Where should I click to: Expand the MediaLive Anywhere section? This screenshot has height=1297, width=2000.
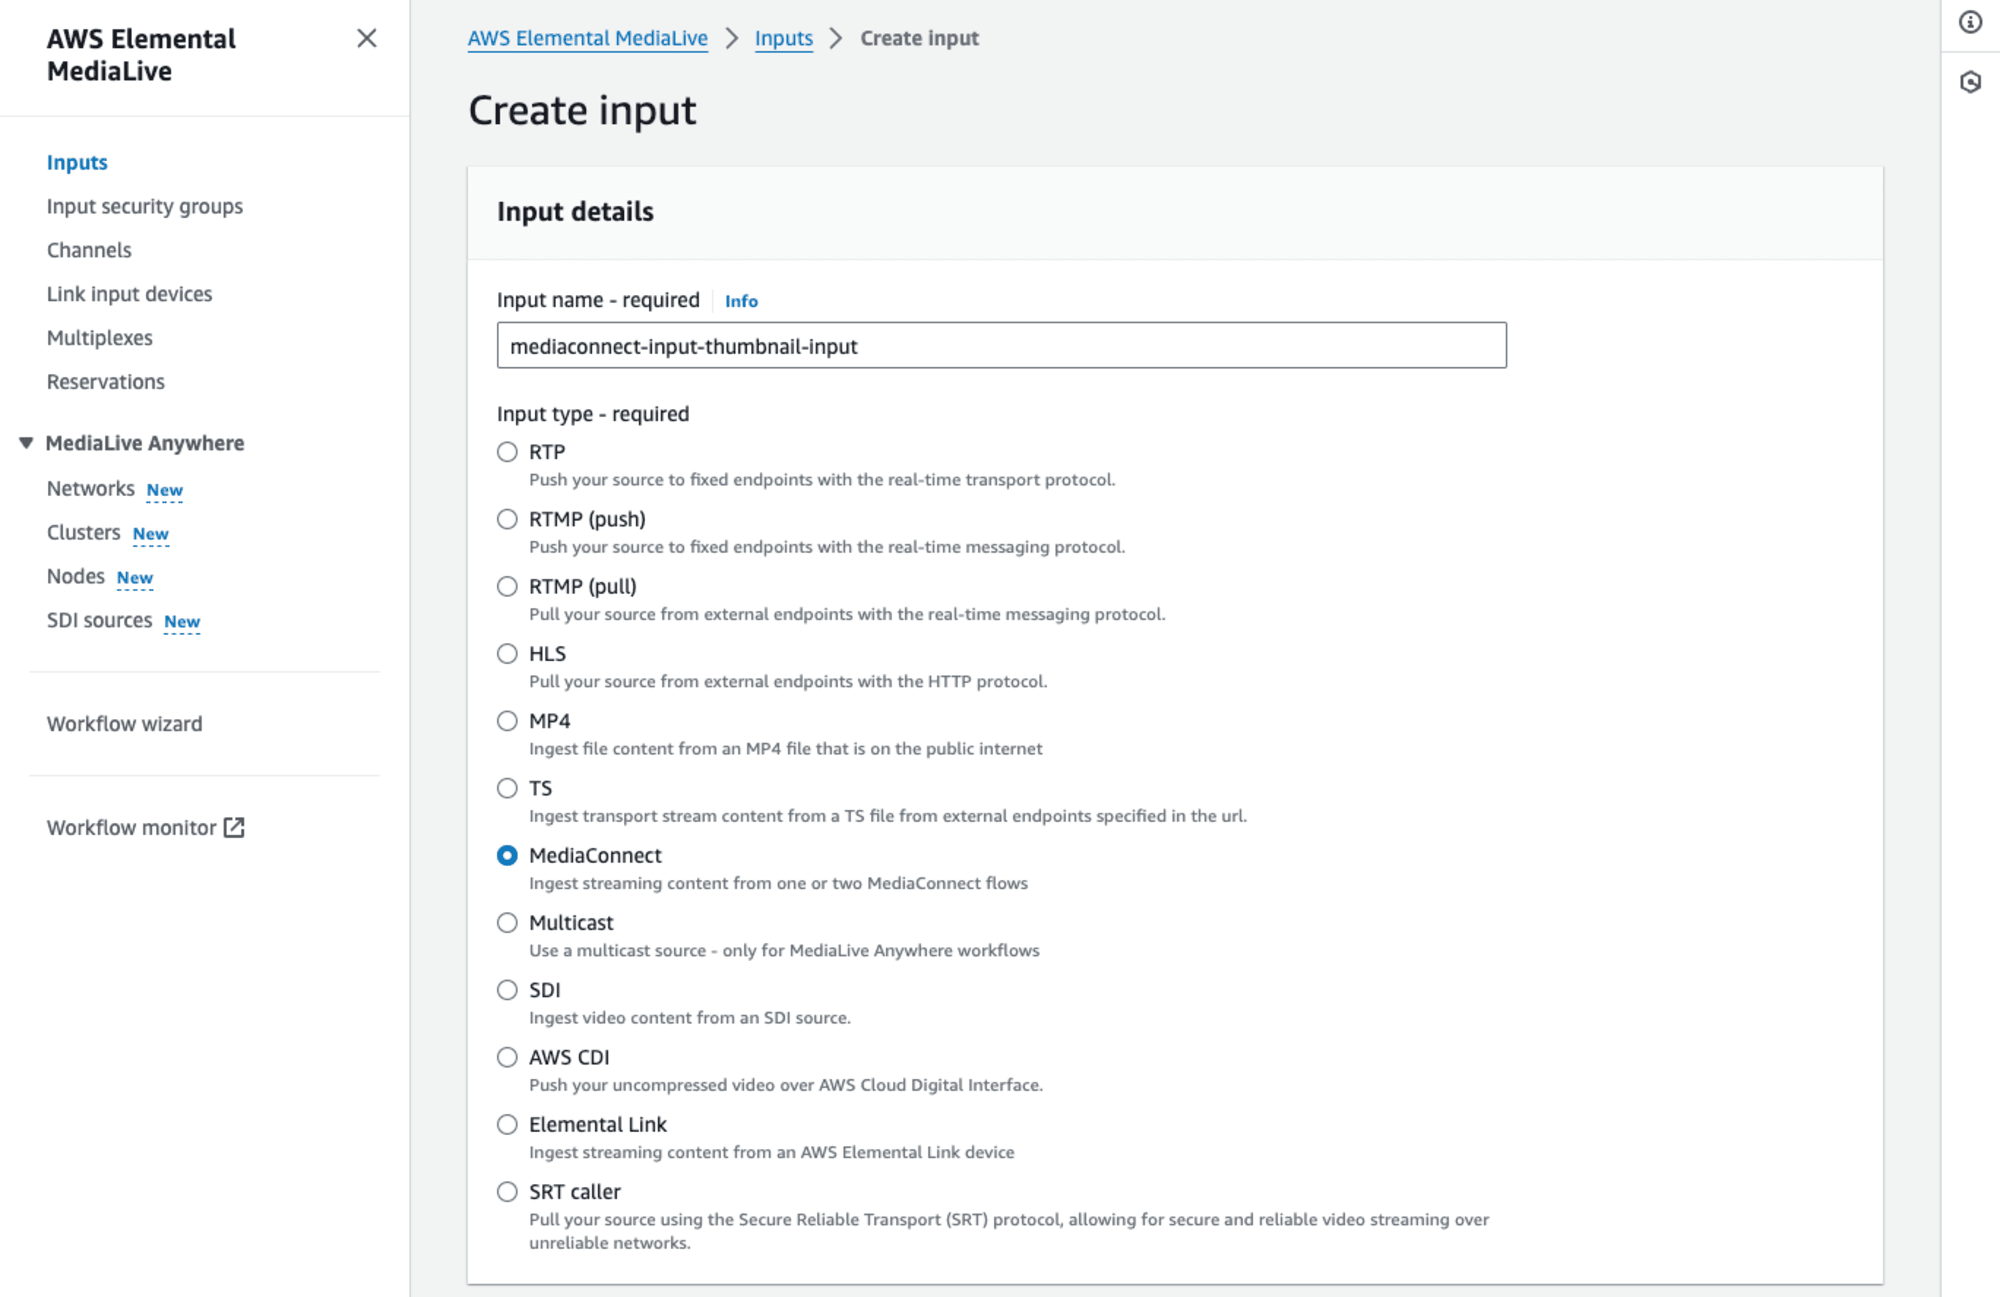26,442
